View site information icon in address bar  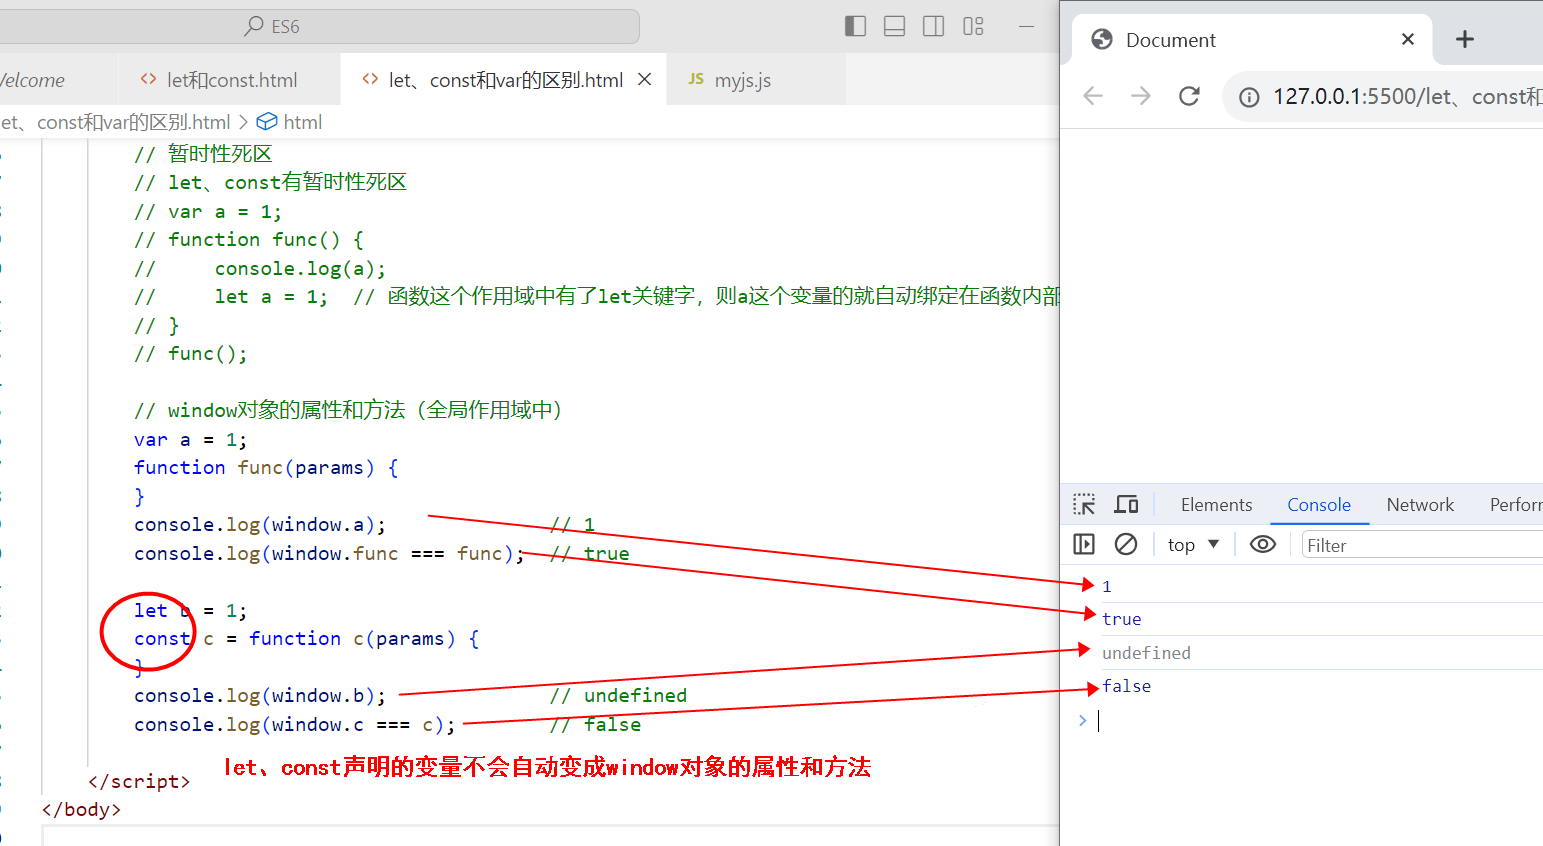(x=1249, y=97)
